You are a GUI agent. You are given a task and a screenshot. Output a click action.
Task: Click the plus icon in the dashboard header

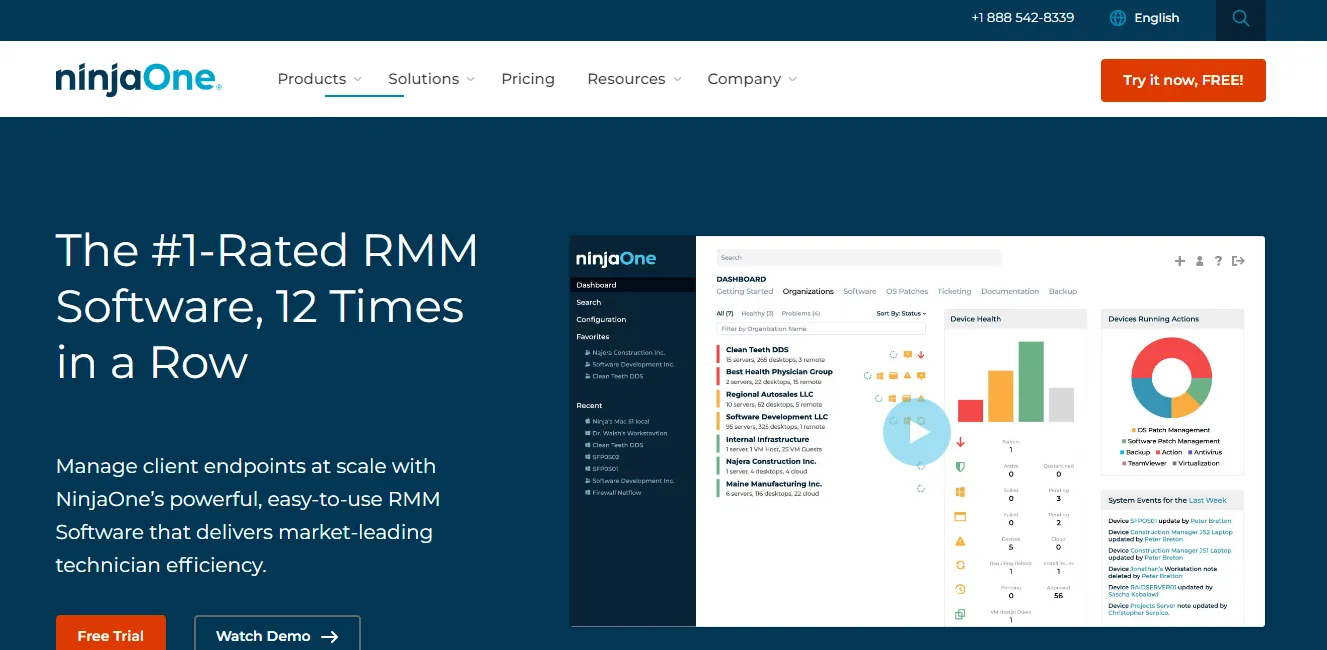pos(1180,261)
